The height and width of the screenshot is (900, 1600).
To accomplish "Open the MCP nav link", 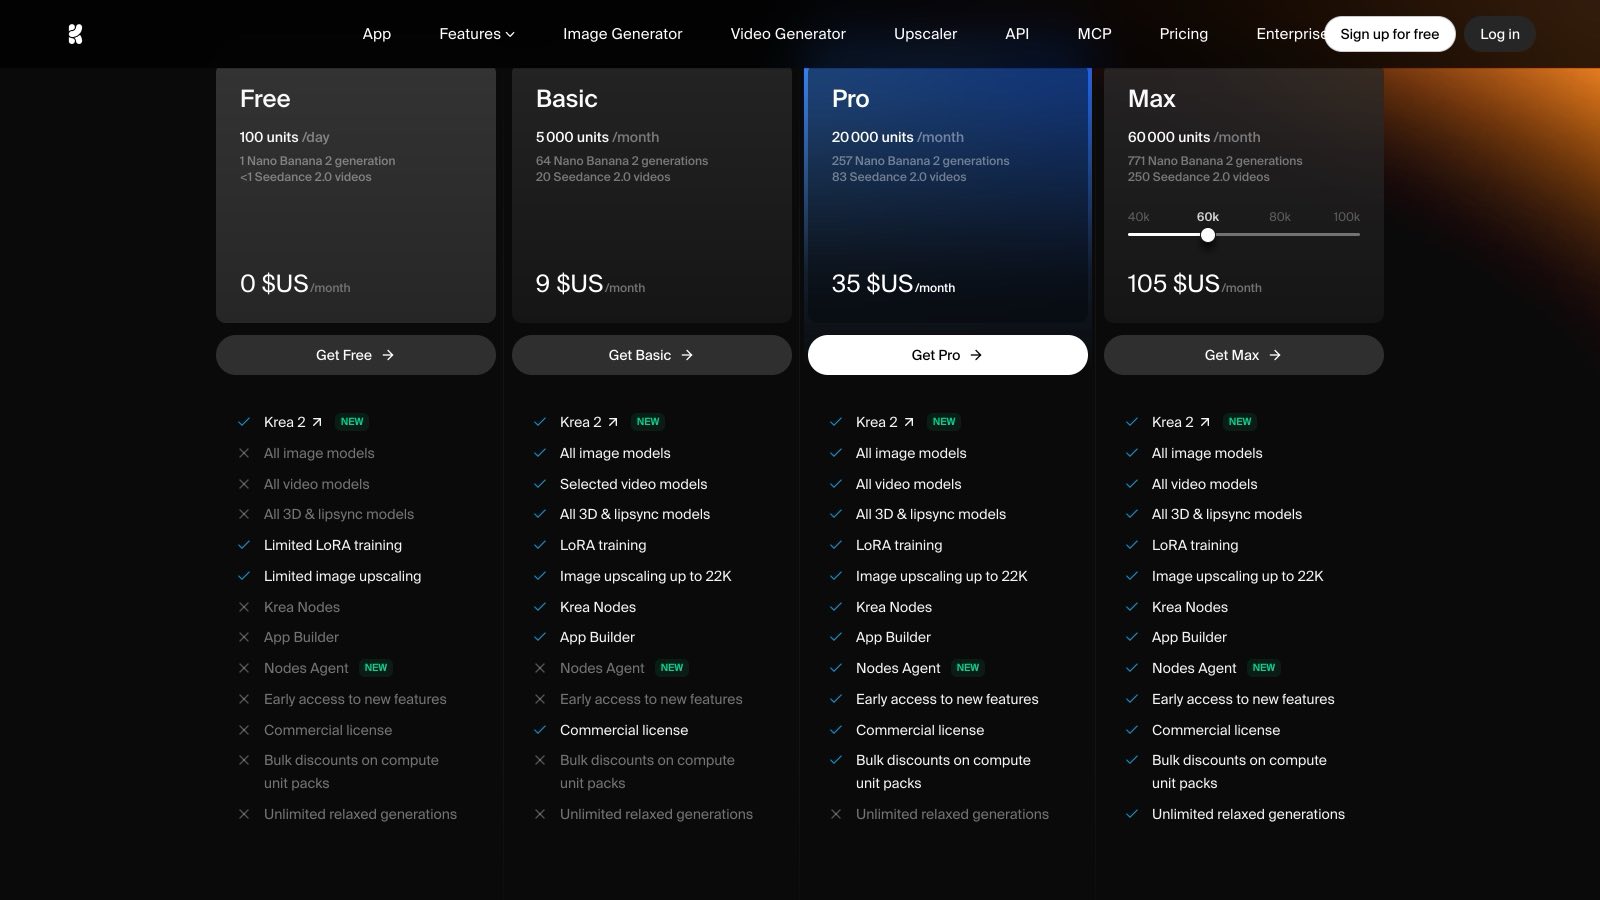I will [x=1094, y=34].
